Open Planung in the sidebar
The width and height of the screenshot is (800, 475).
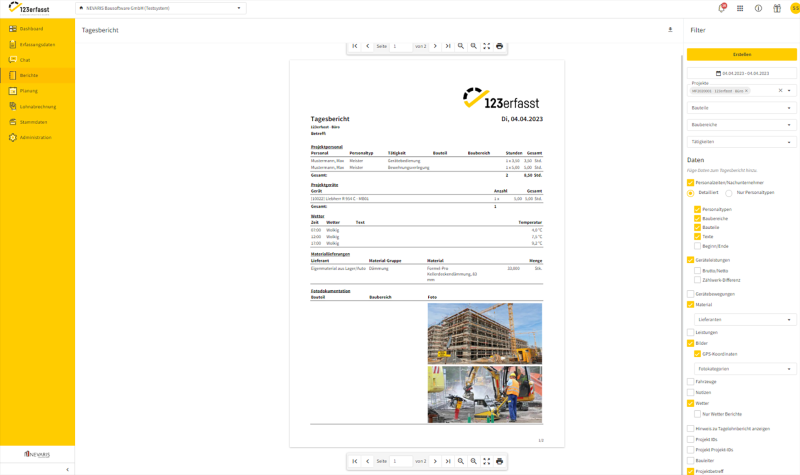[x=28, y=91]
